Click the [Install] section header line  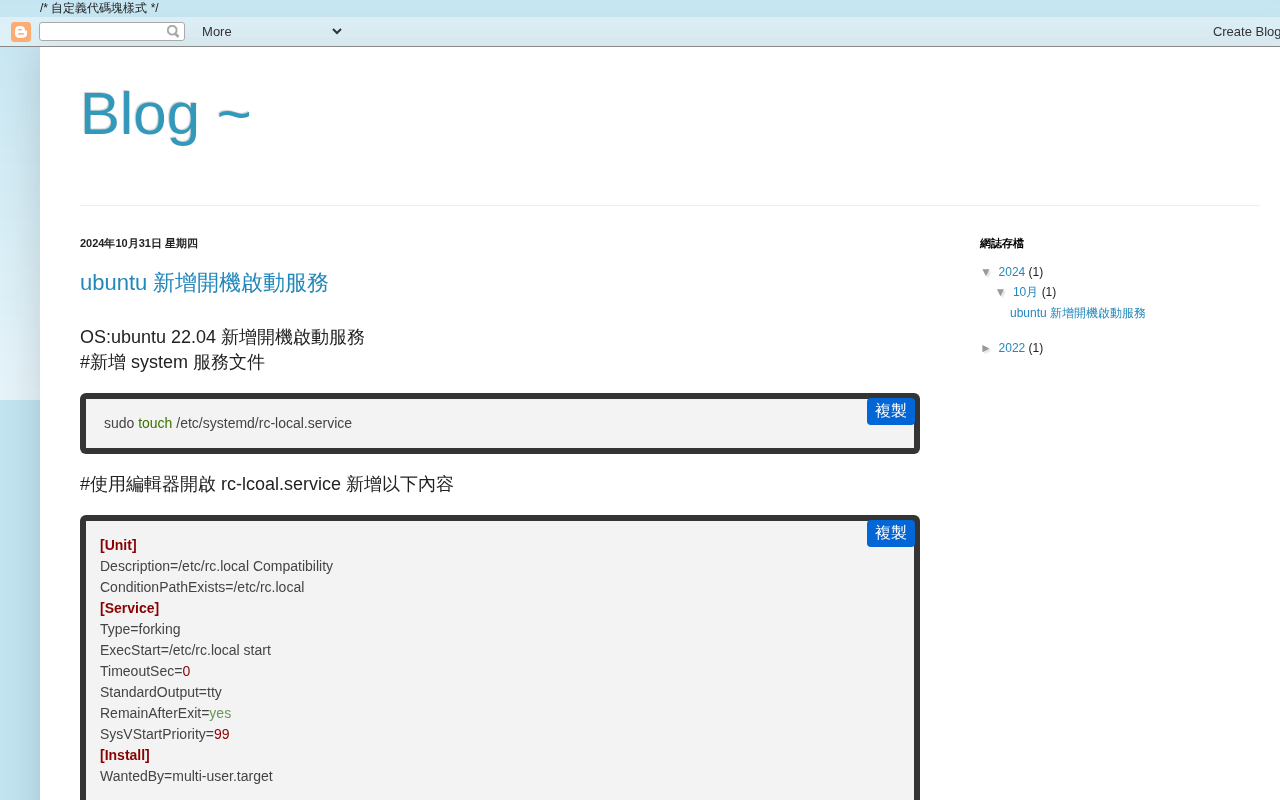[125, 755]
